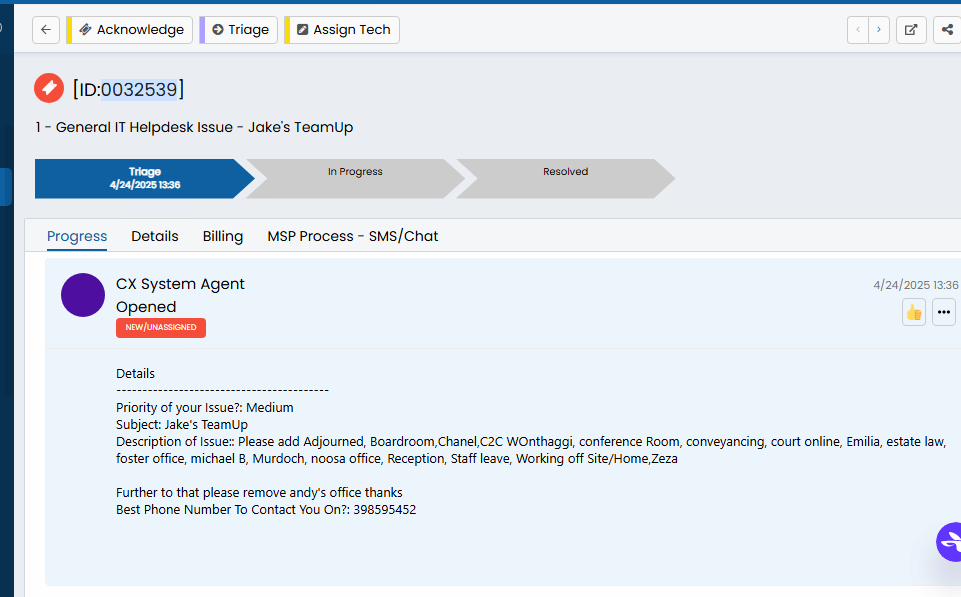Open the purple chat assistant widget
Viewport: 961px width, 597px height.
(x=949, y=542)
